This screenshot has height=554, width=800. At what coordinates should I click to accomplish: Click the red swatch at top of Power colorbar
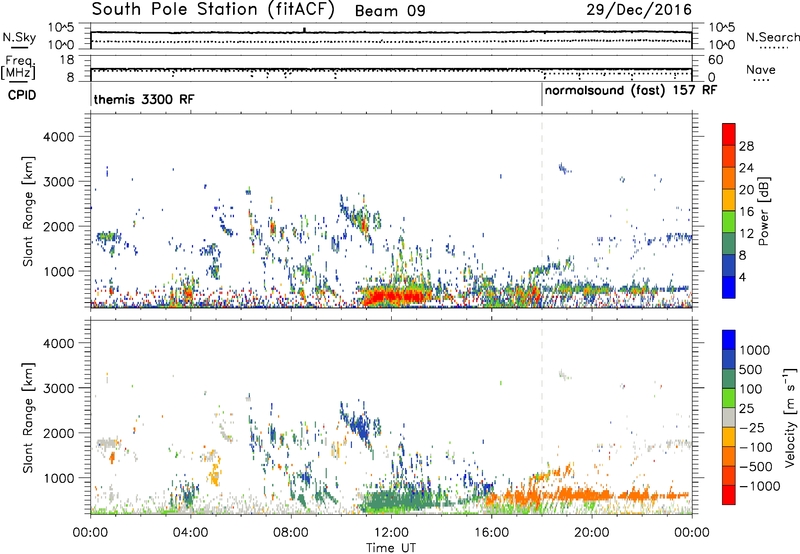[729, 134]
